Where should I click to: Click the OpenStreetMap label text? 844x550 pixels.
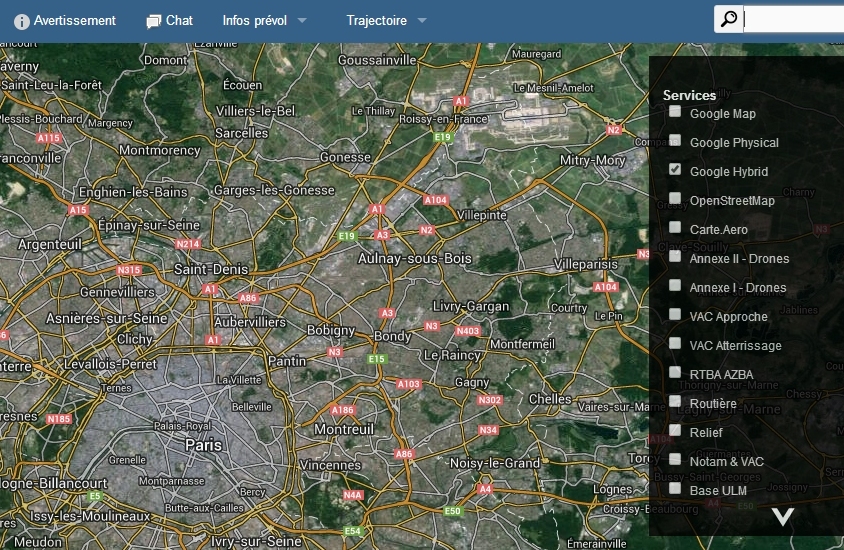coord(732,201)
